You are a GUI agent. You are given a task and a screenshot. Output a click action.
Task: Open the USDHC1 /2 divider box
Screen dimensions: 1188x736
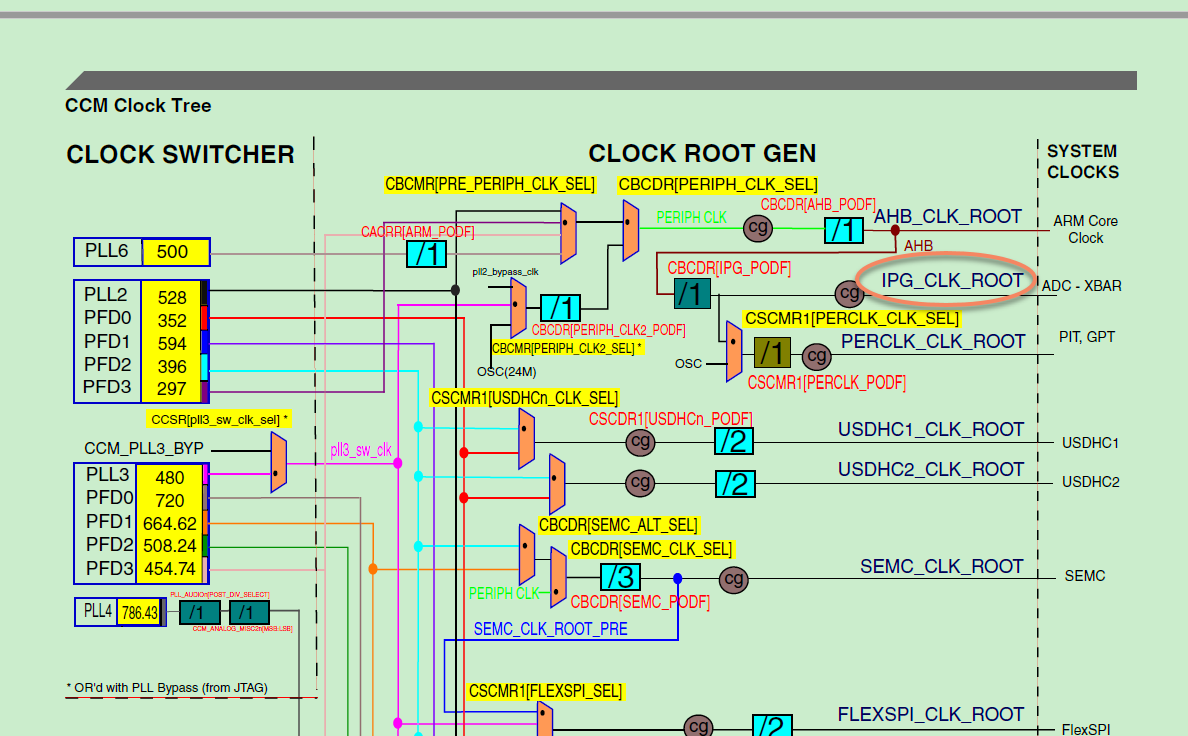[x=734, y=440]
